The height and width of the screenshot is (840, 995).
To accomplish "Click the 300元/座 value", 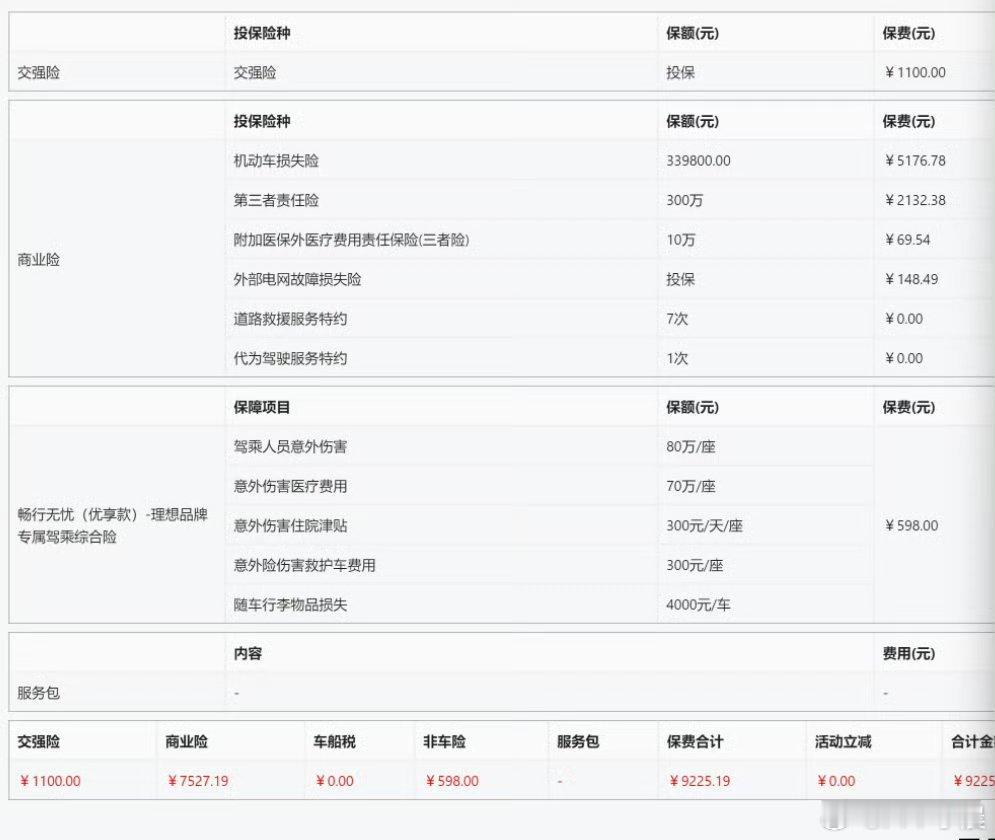I will click(694, 565).
